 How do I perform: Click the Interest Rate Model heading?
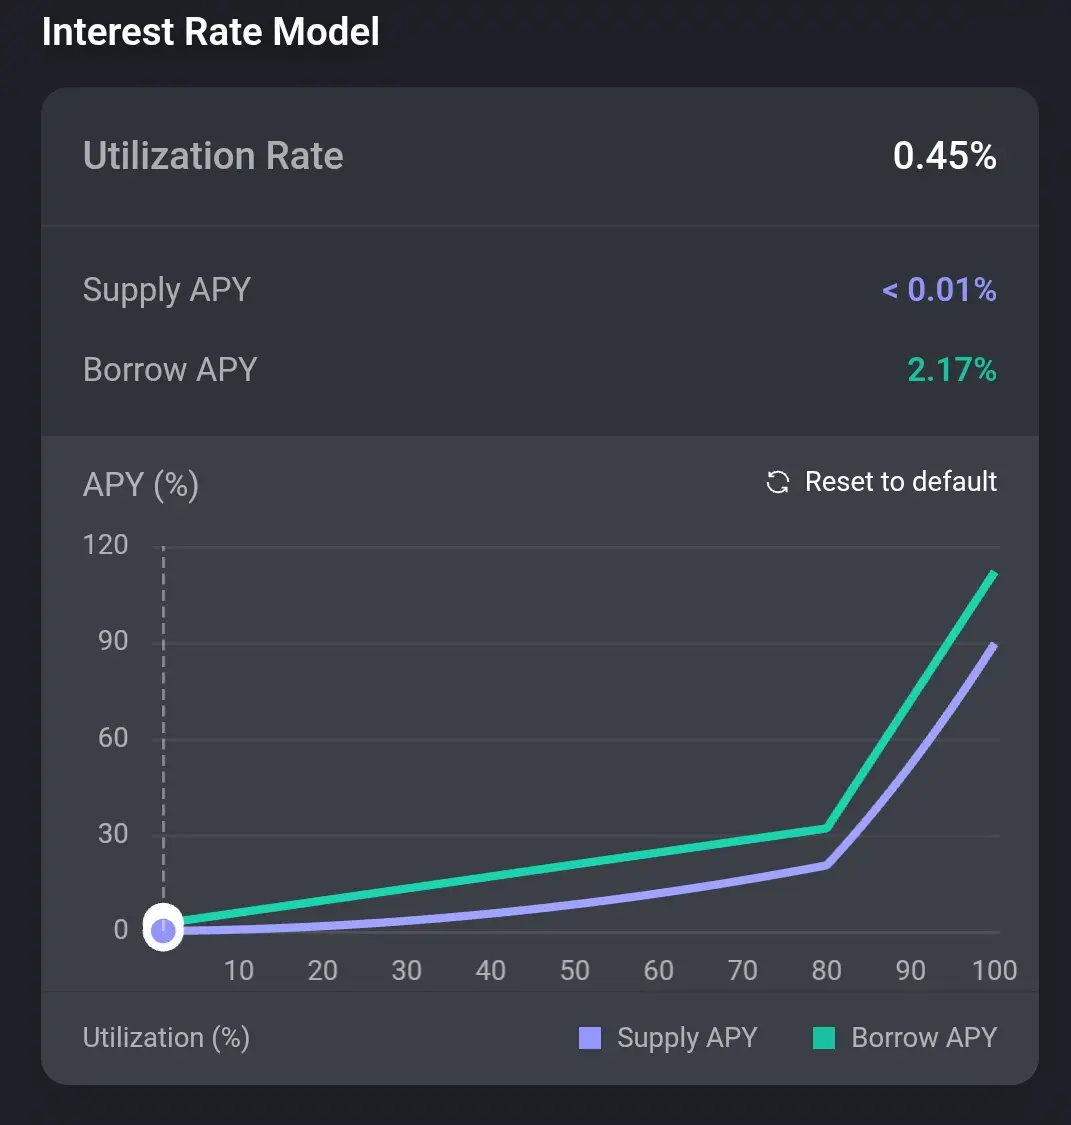(211, 32)
